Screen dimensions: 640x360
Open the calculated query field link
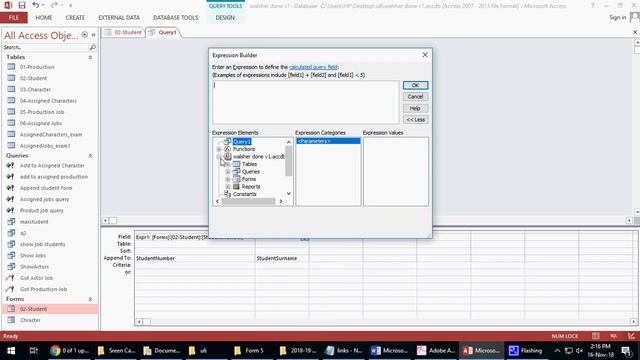313,67
